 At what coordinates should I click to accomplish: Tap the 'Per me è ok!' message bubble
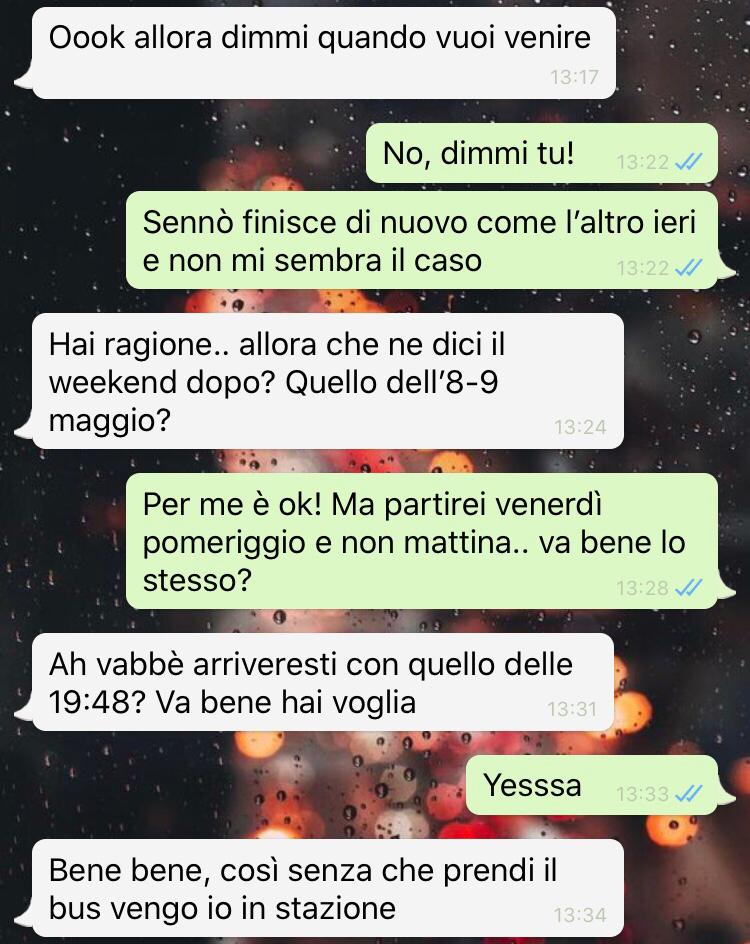point(422,541)
